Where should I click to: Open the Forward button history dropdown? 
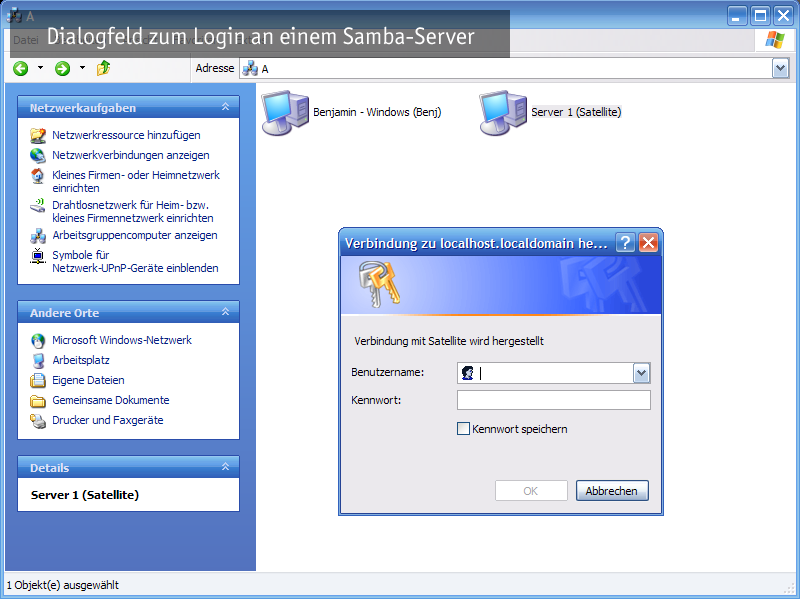[x=82, y=68]
